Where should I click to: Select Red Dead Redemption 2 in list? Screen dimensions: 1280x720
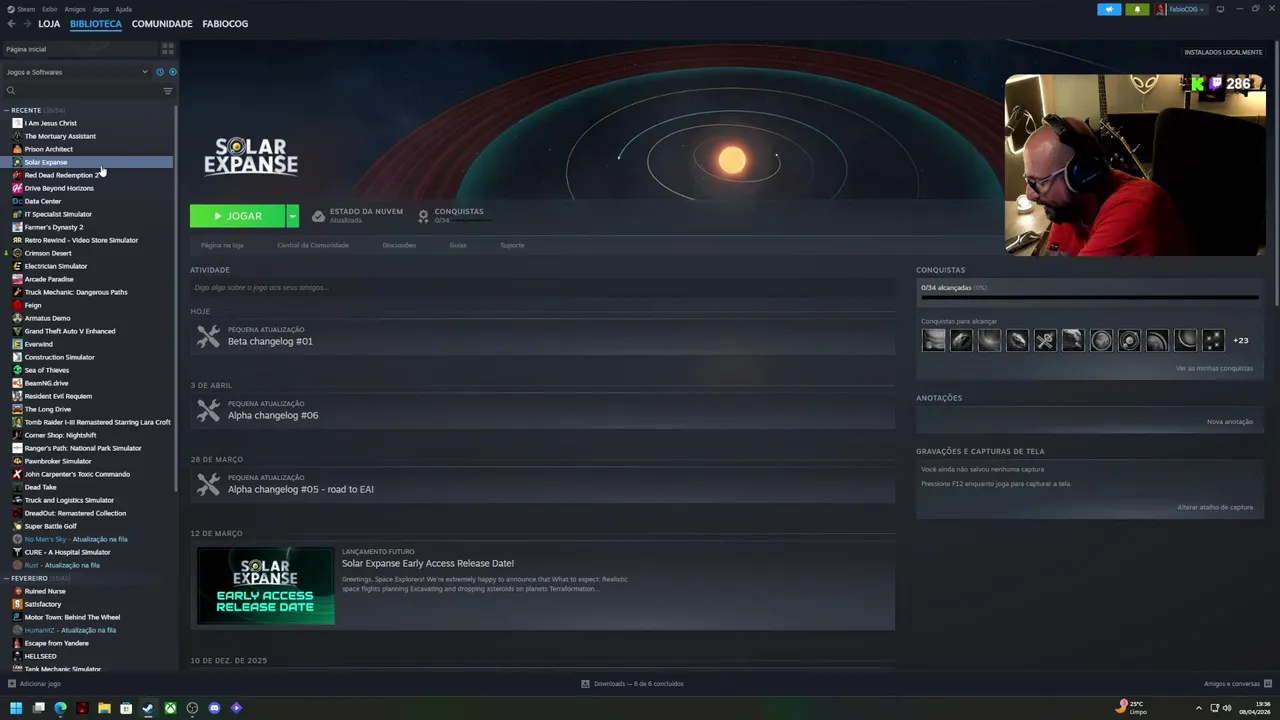[x=87, y=175]
